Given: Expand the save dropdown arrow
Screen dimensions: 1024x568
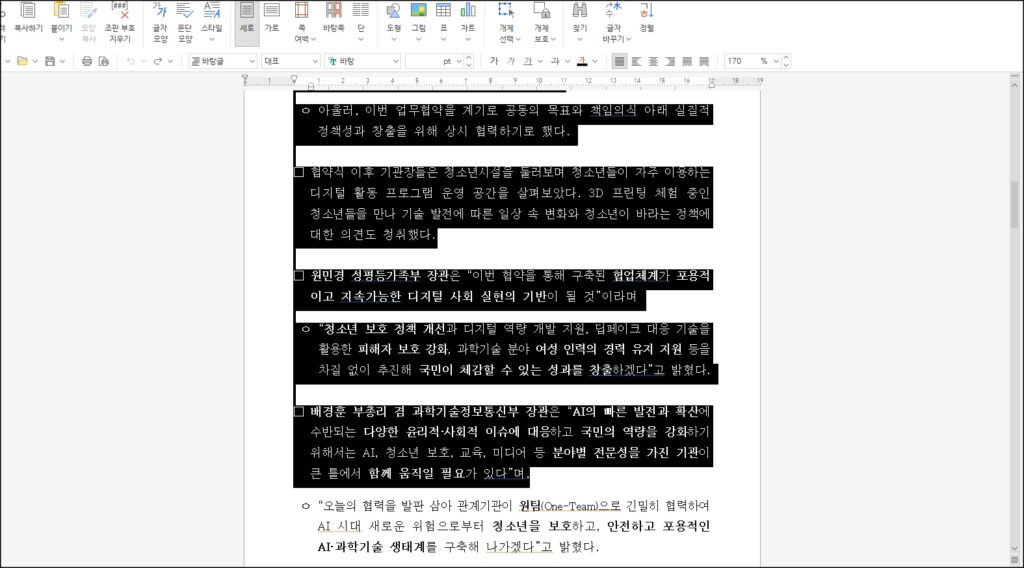Looking at the screenshot, I should (62, 61).
